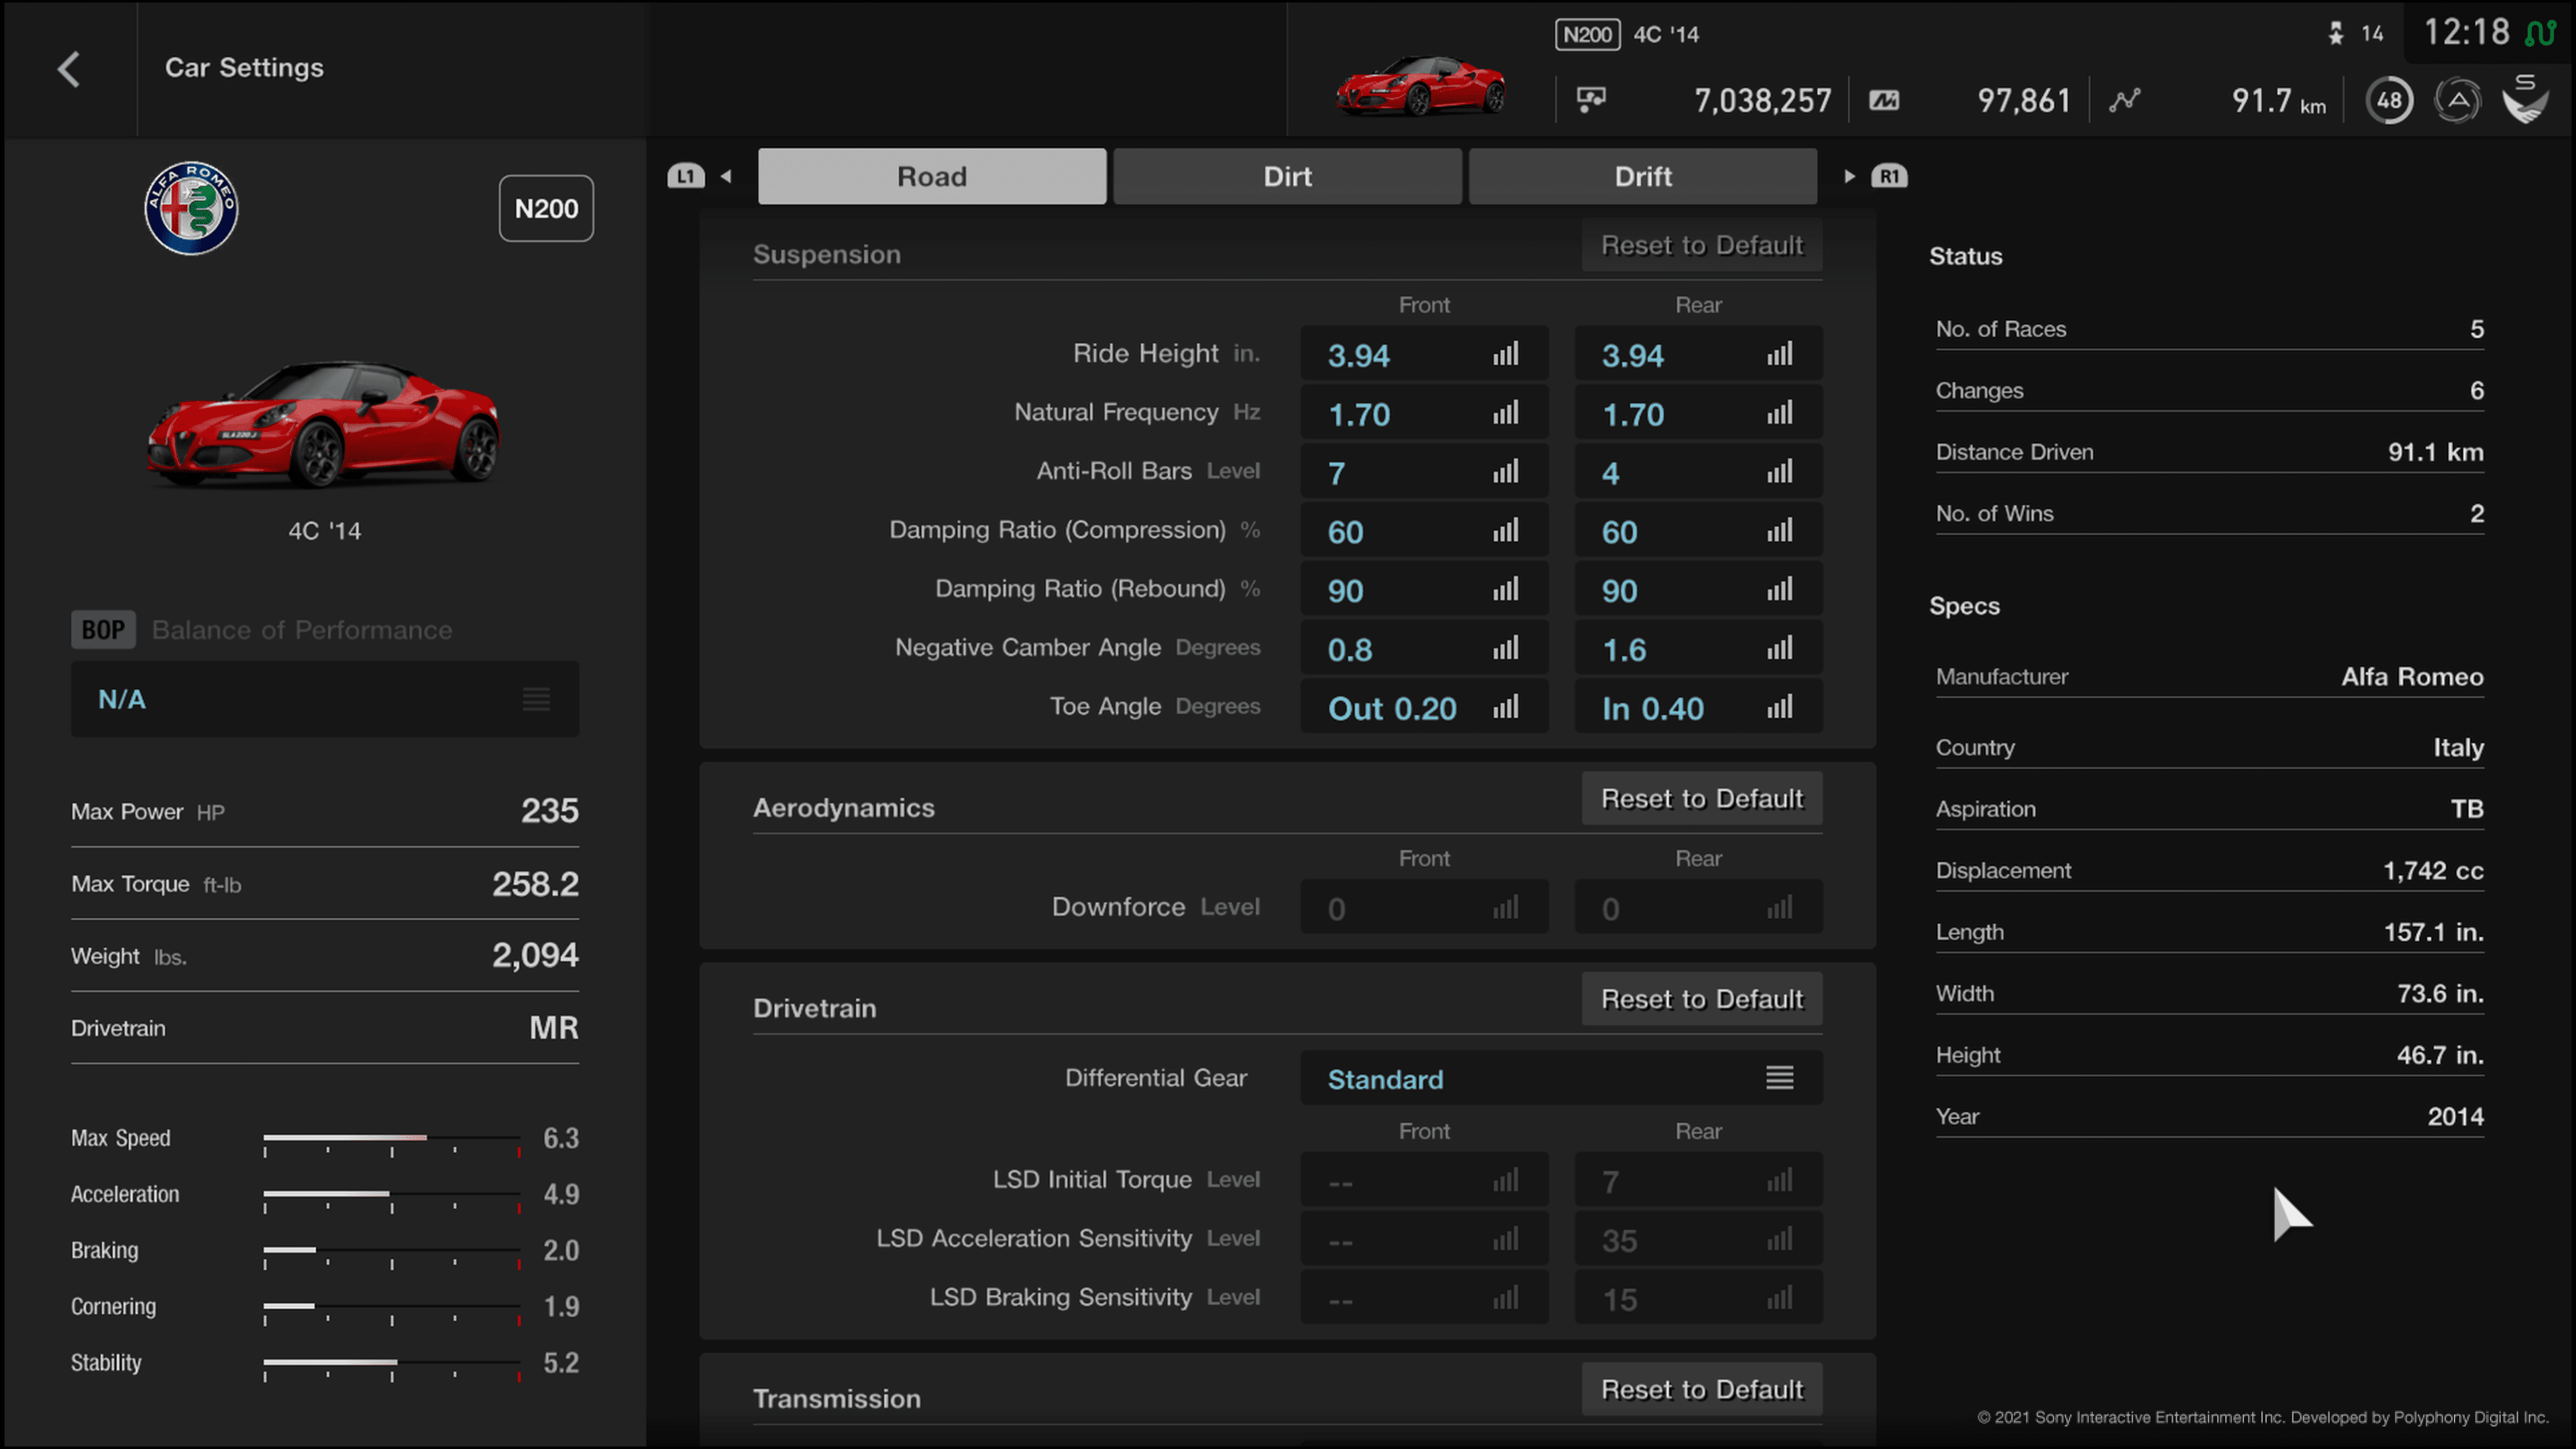Screen dimensions: 2576x1449
Task: Open the Differential Gear Standard dropdown
Action: 1561,1078
